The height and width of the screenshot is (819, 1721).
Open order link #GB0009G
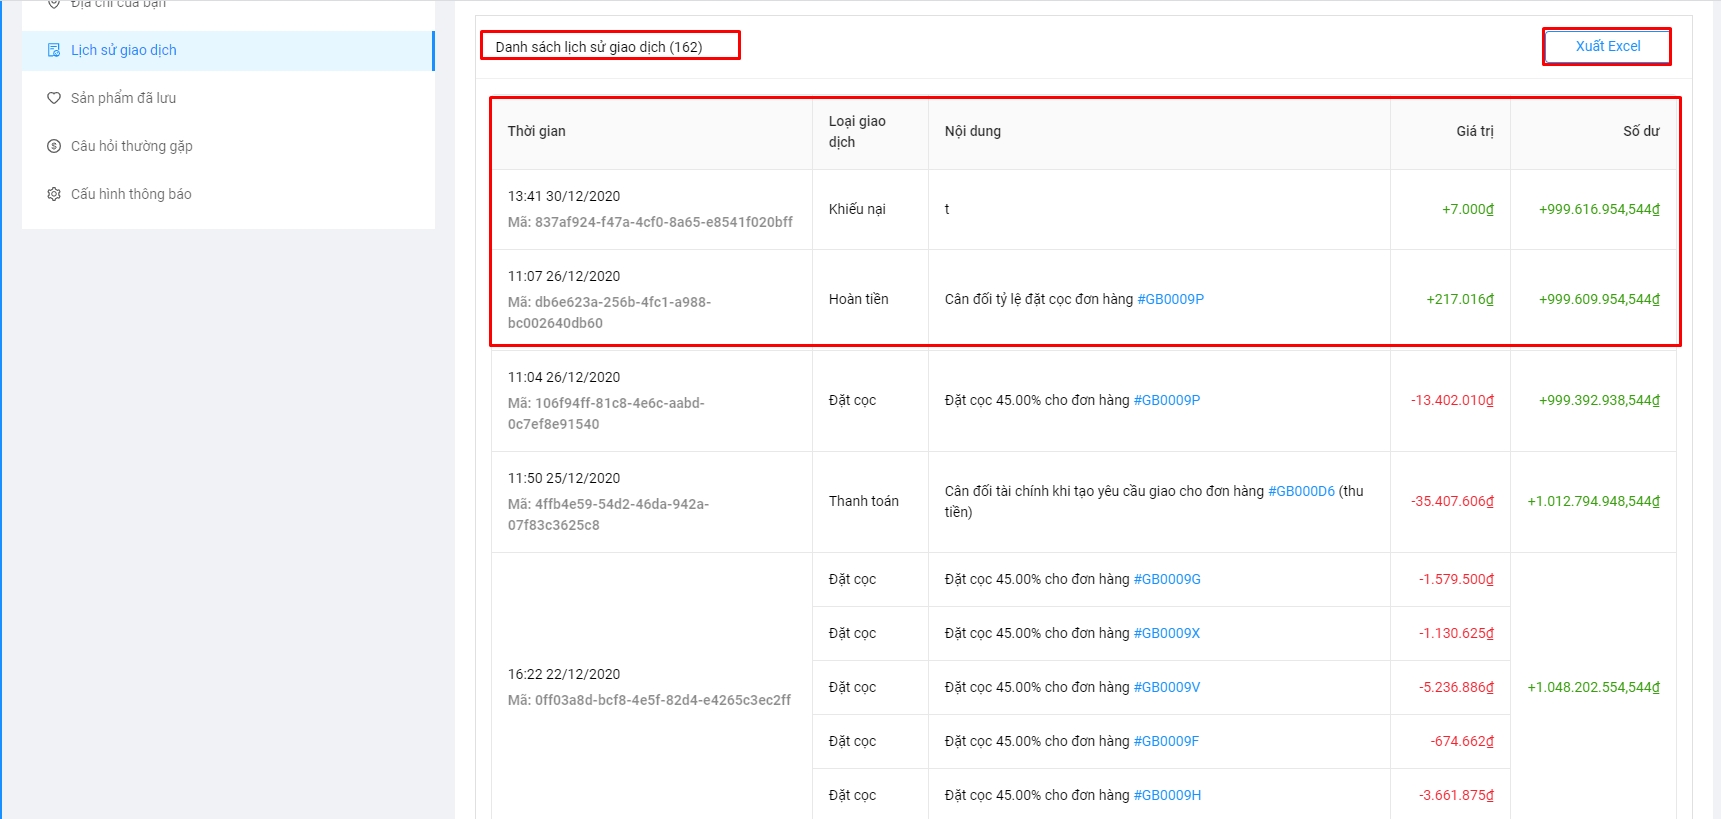1166,579
